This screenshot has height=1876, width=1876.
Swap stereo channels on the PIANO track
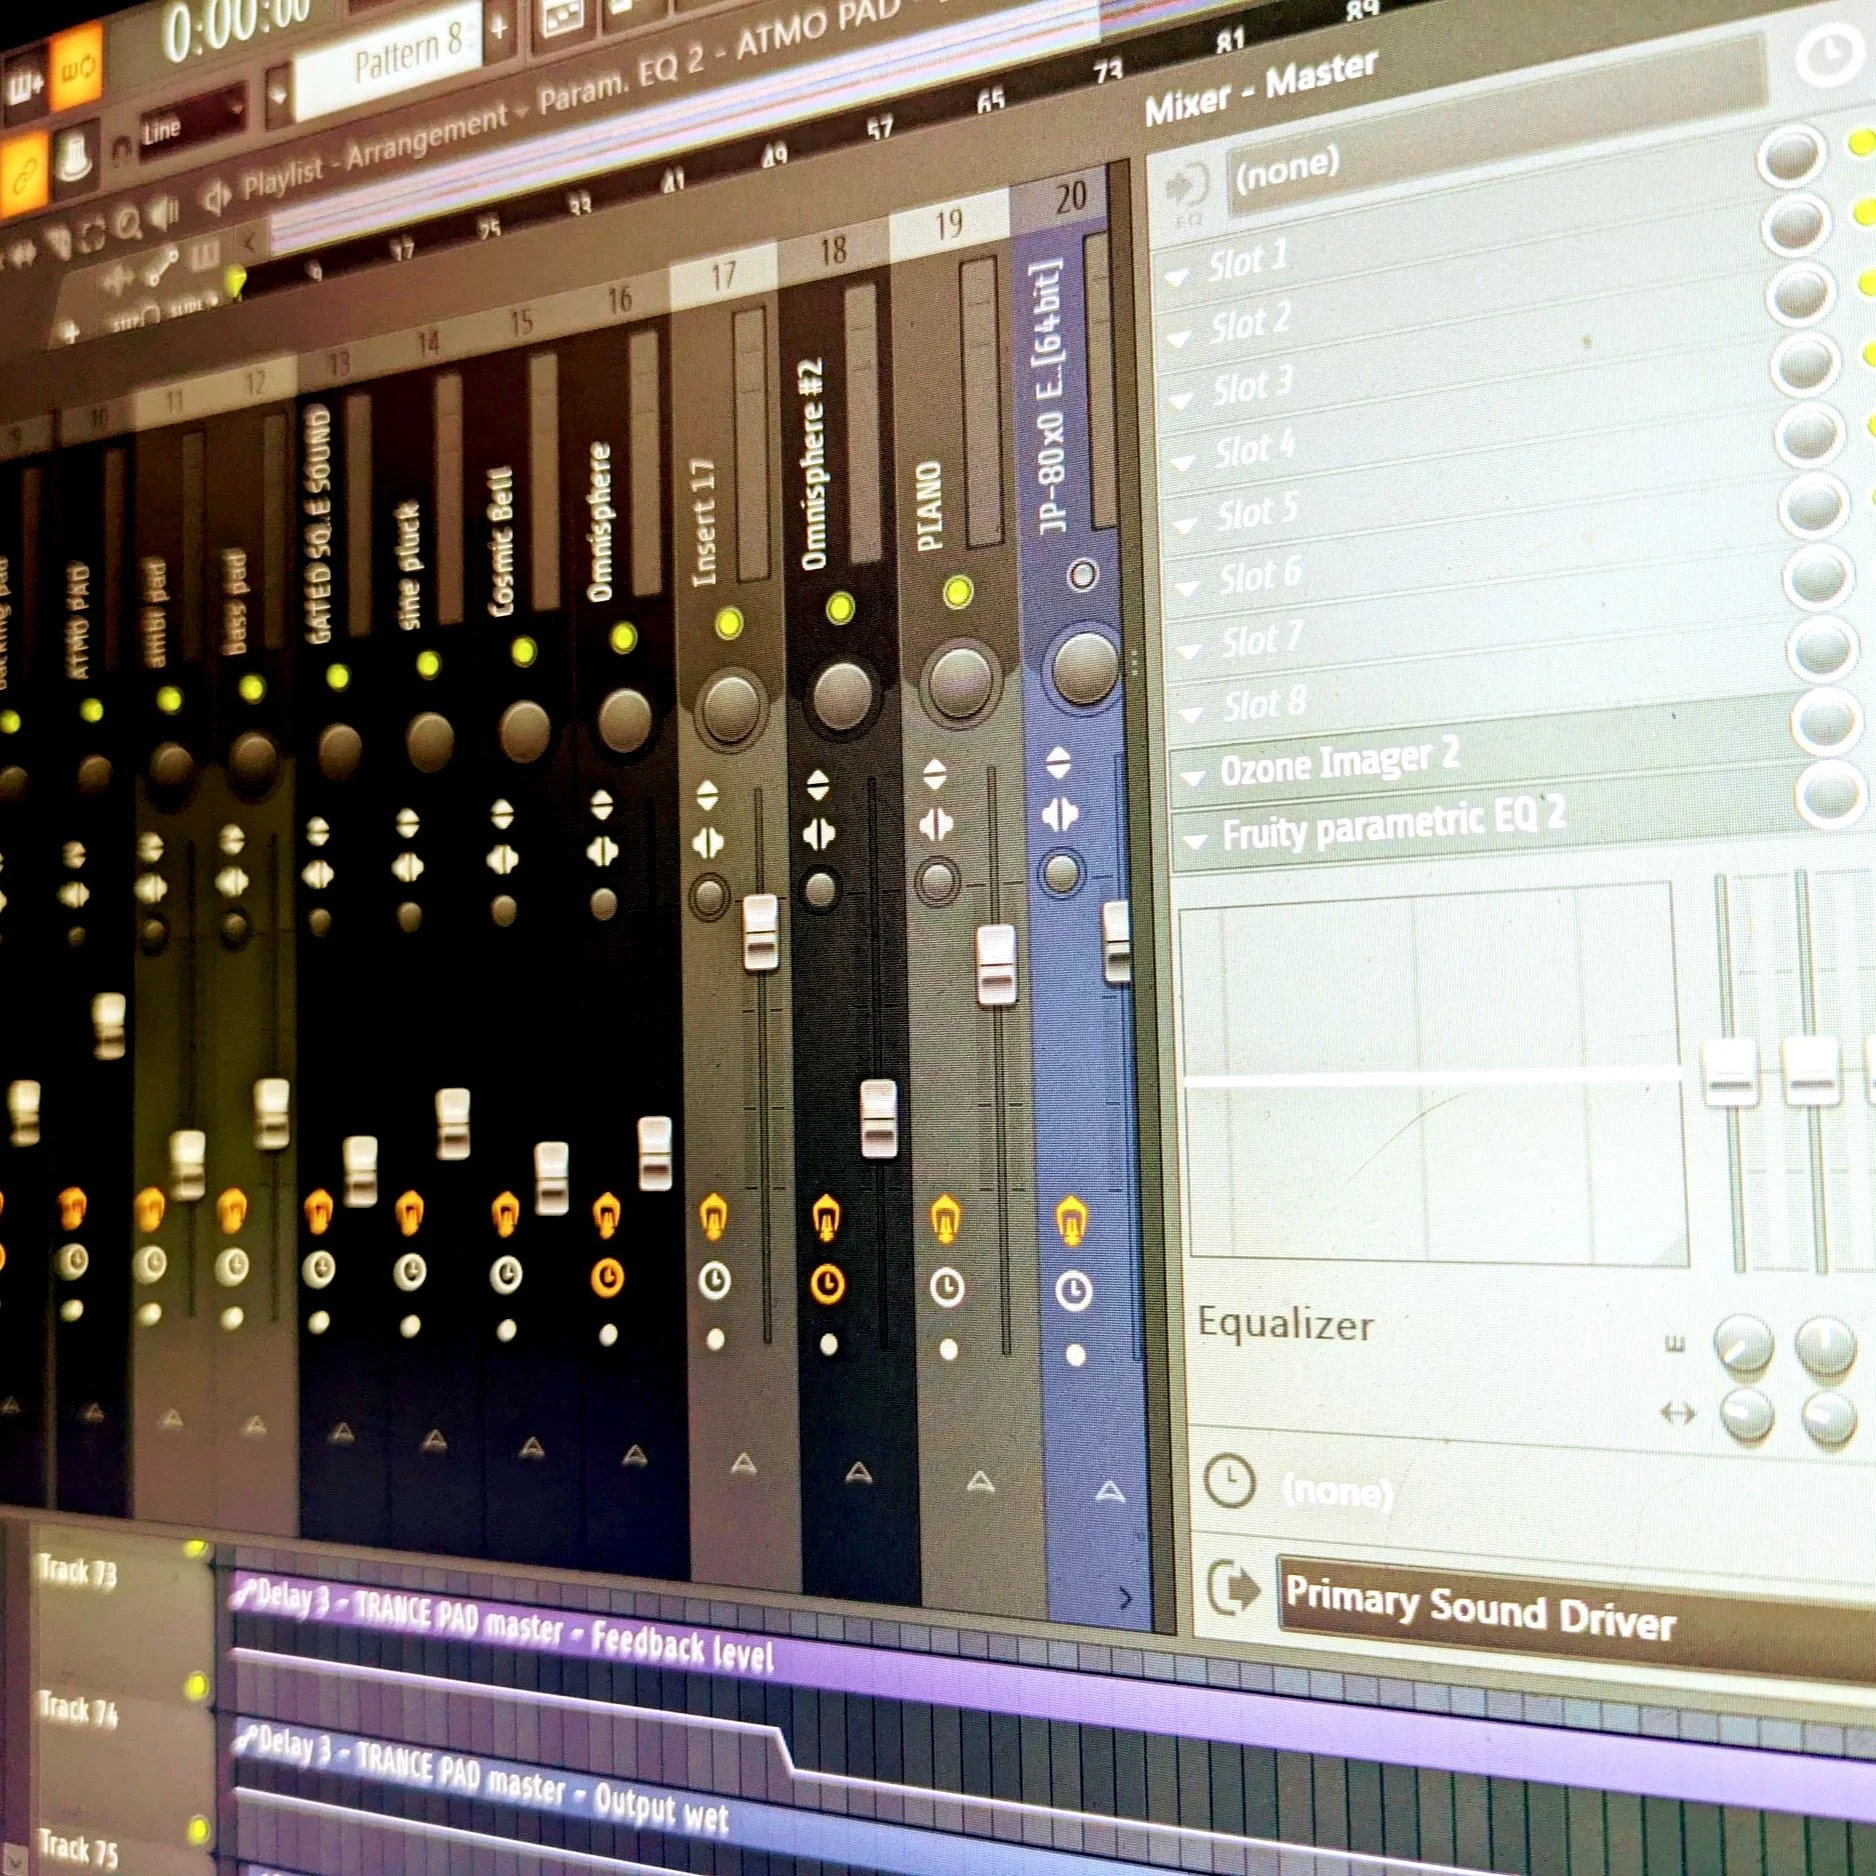[x=936, y=824]
